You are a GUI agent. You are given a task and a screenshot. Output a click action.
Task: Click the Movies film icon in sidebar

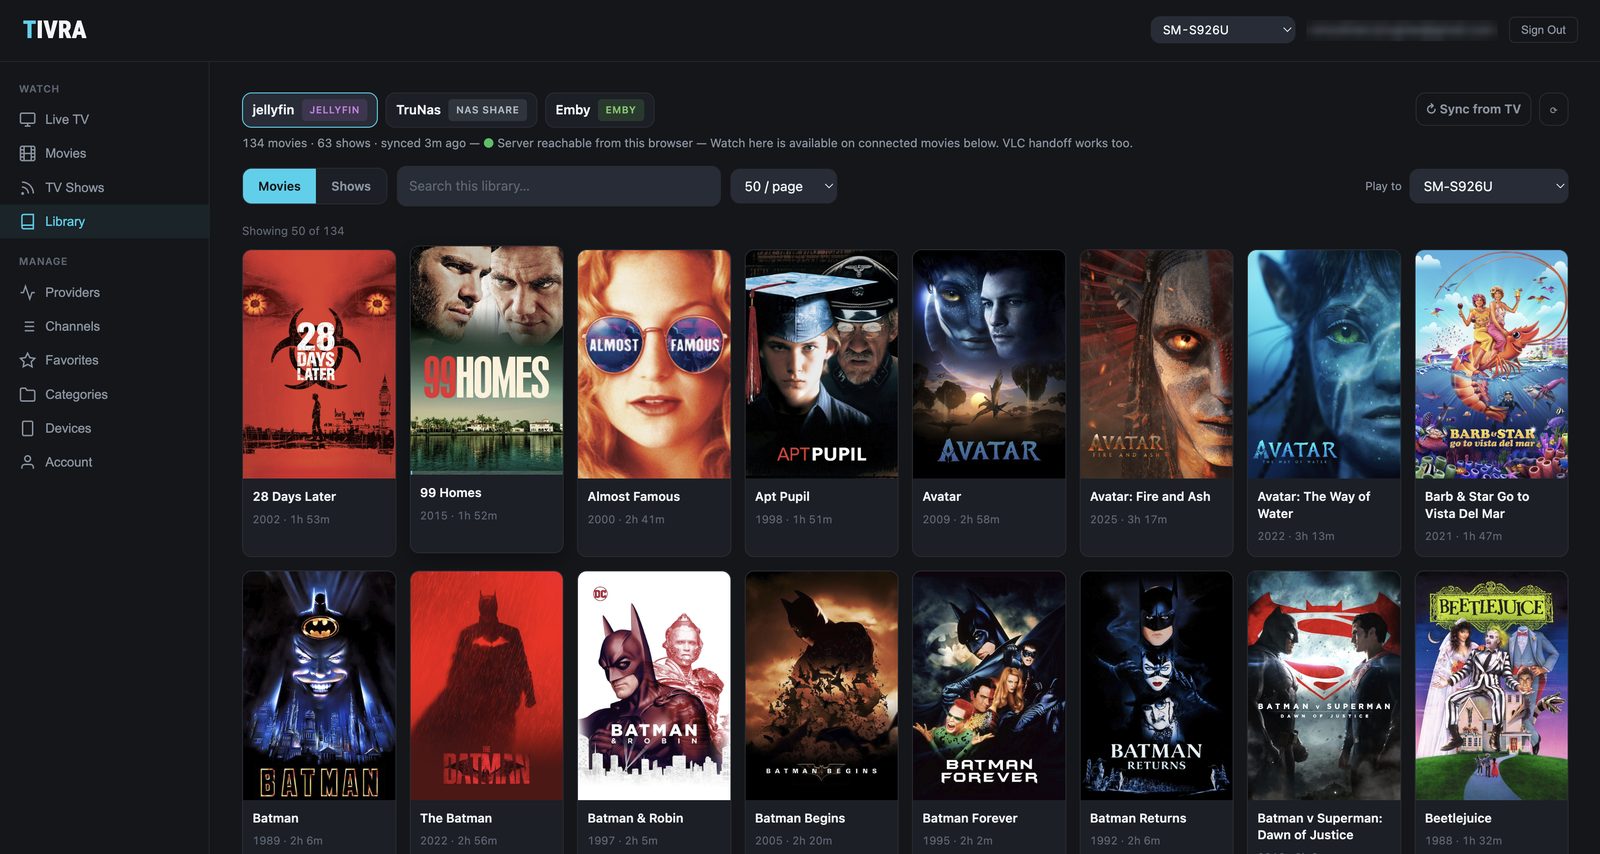(28, 153)
